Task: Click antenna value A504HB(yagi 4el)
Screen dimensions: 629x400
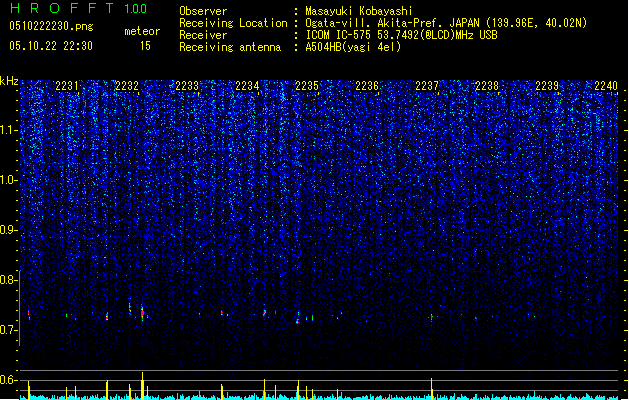Action: click(x=353, y=47)
